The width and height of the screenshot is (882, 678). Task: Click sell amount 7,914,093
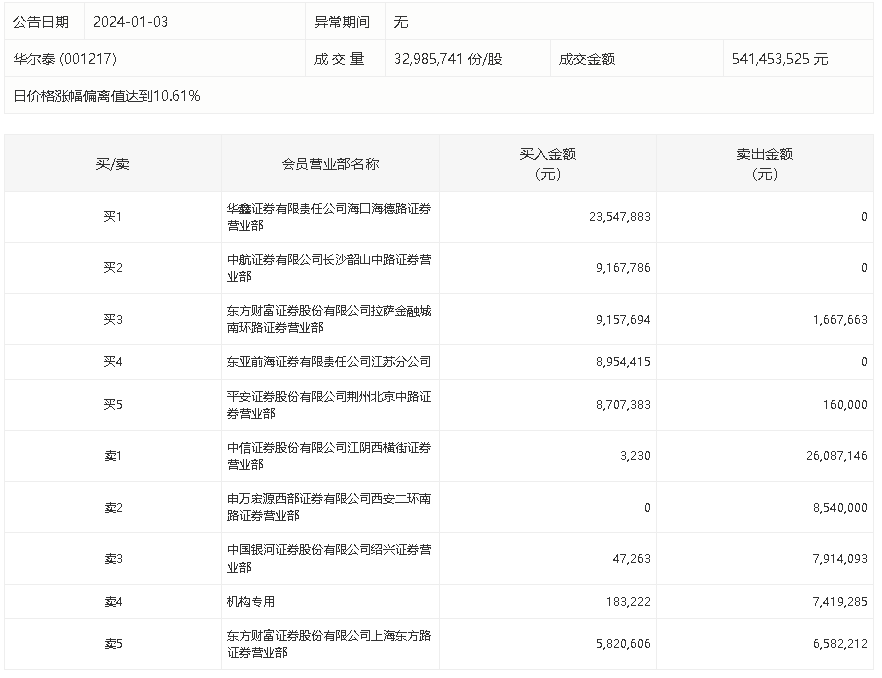[840, 559]
